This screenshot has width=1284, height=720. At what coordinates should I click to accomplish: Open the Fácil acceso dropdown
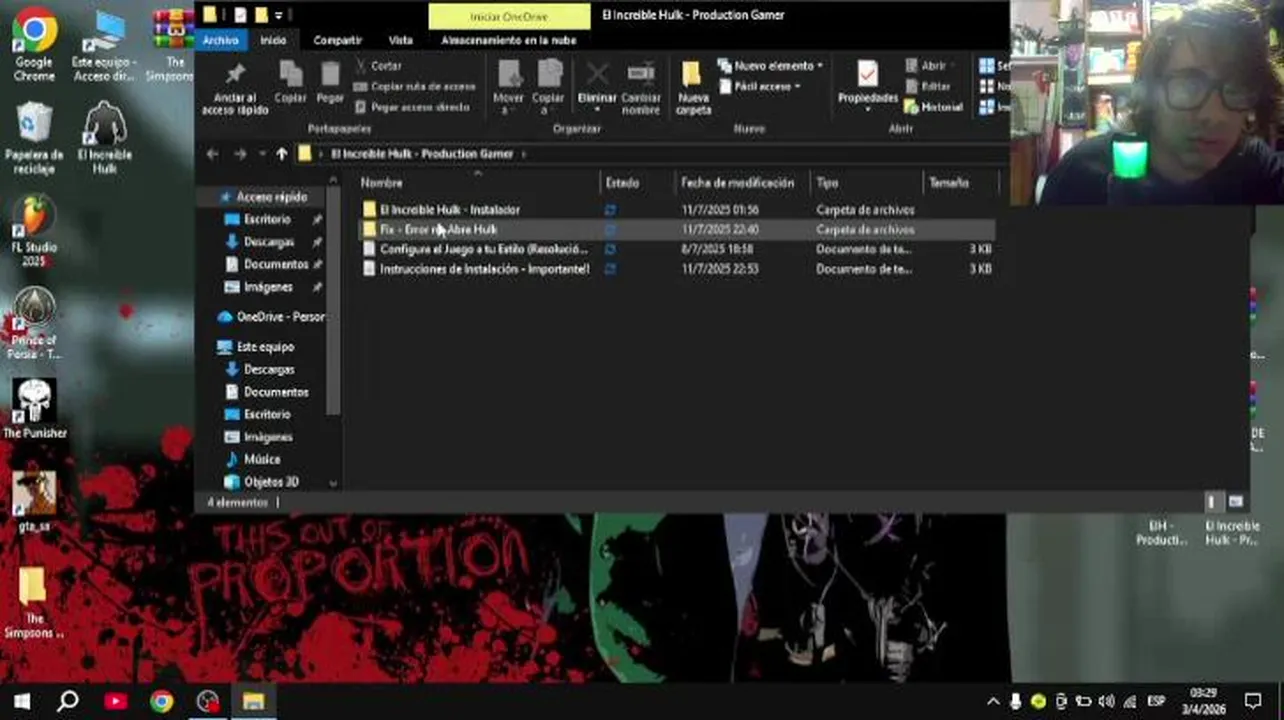pos(760,87)
